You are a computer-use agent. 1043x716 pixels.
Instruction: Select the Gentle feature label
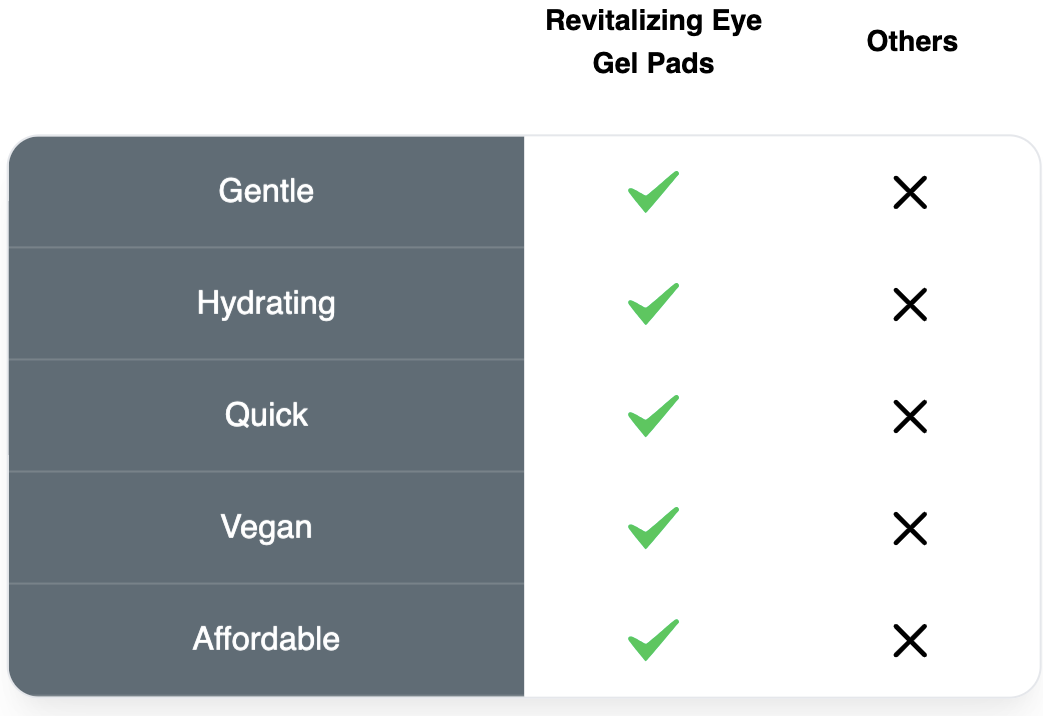pyautogui.click(x=266, y=191)
